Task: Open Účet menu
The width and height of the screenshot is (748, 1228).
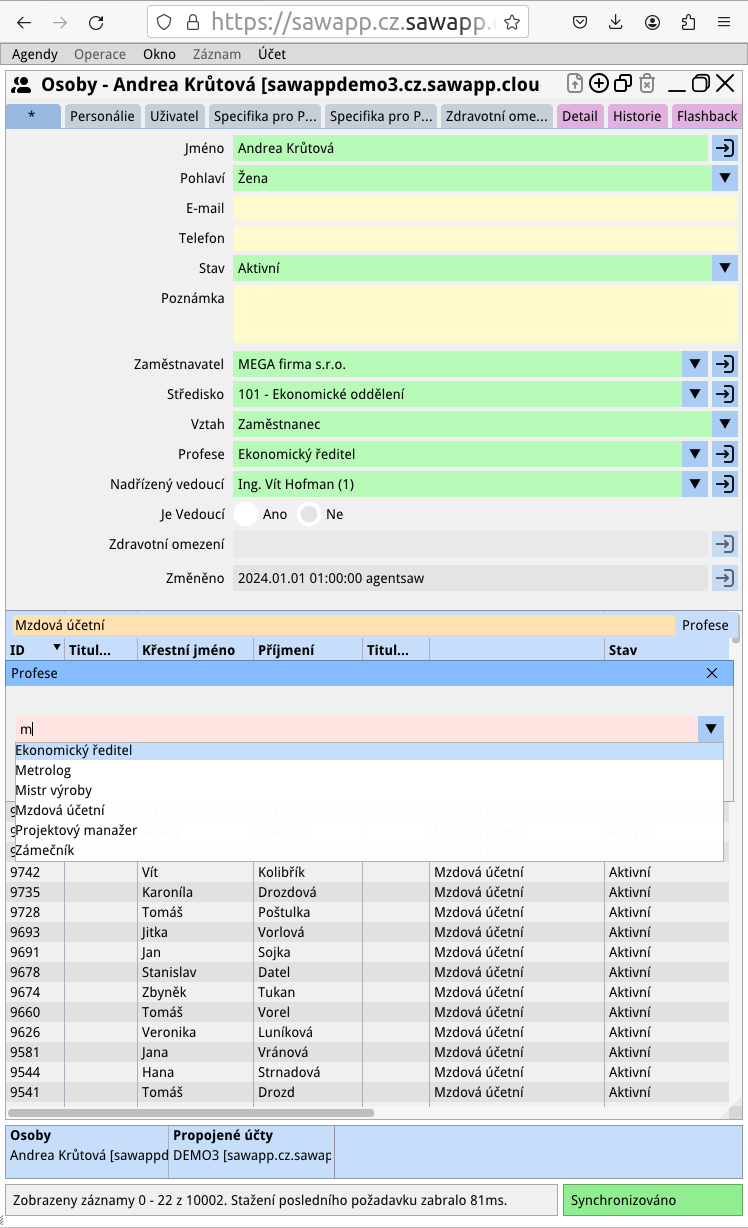Action: pos(272,54)
